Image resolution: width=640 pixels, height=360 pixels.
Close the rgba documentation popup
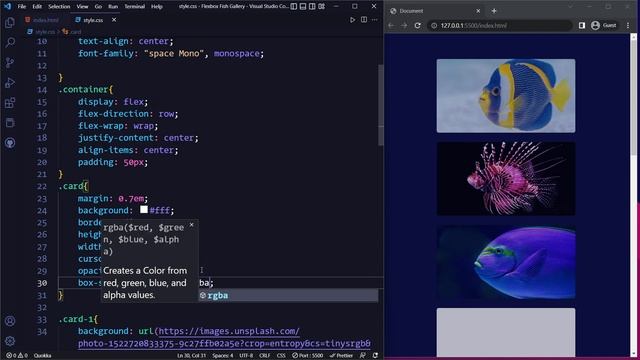[x=191, y=225]
